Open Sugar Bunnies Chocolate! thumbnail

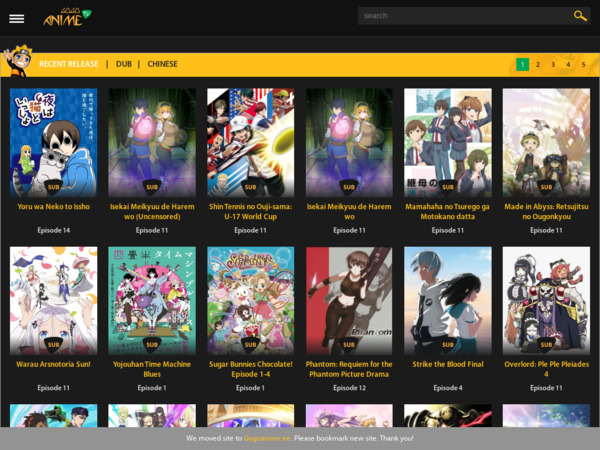pos(251,301)
